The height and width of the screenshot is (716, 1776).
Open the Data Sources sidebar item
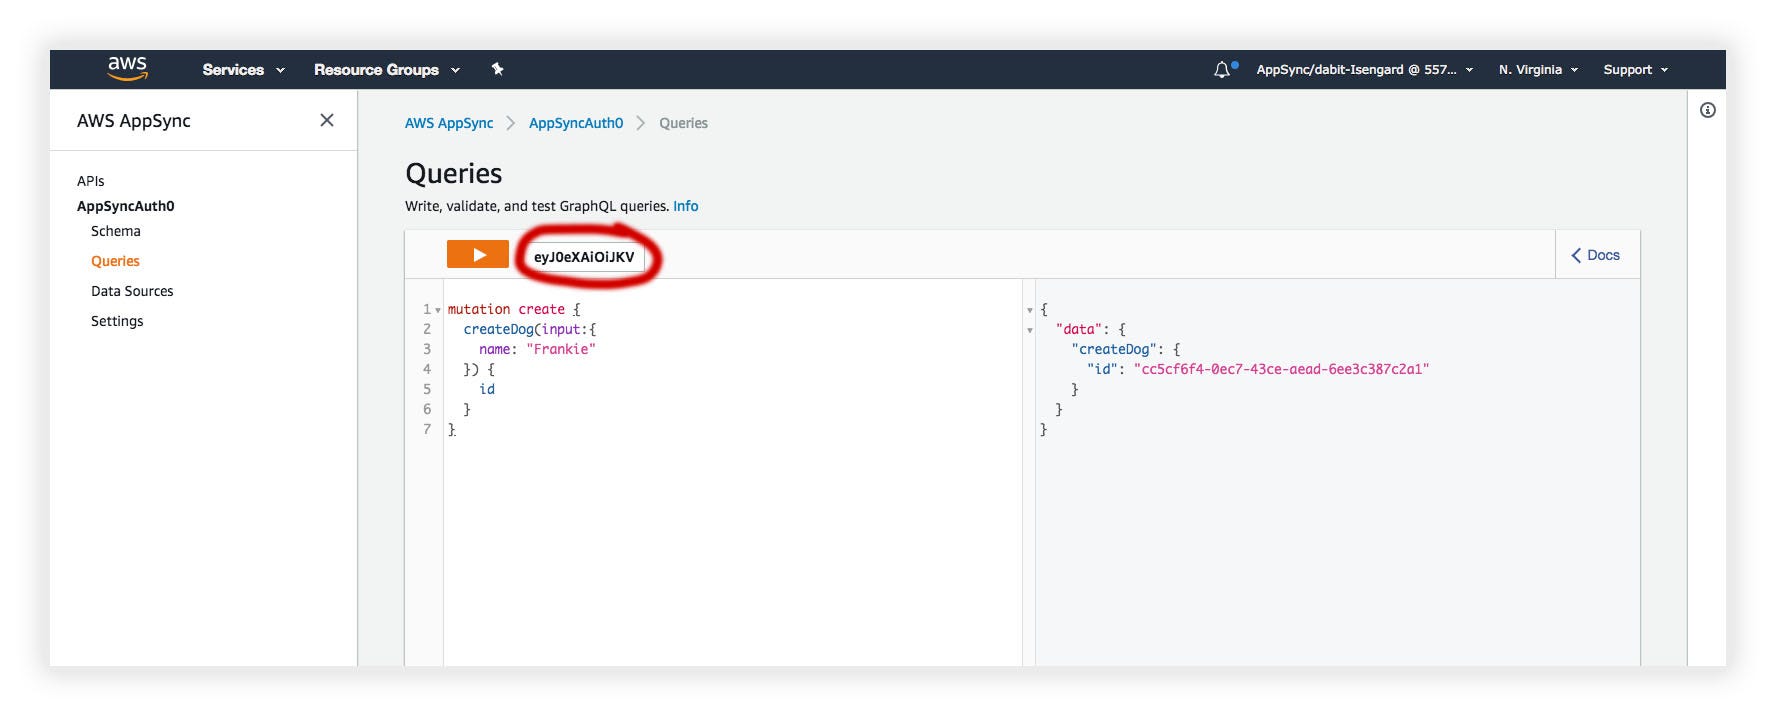click(132, 291)
